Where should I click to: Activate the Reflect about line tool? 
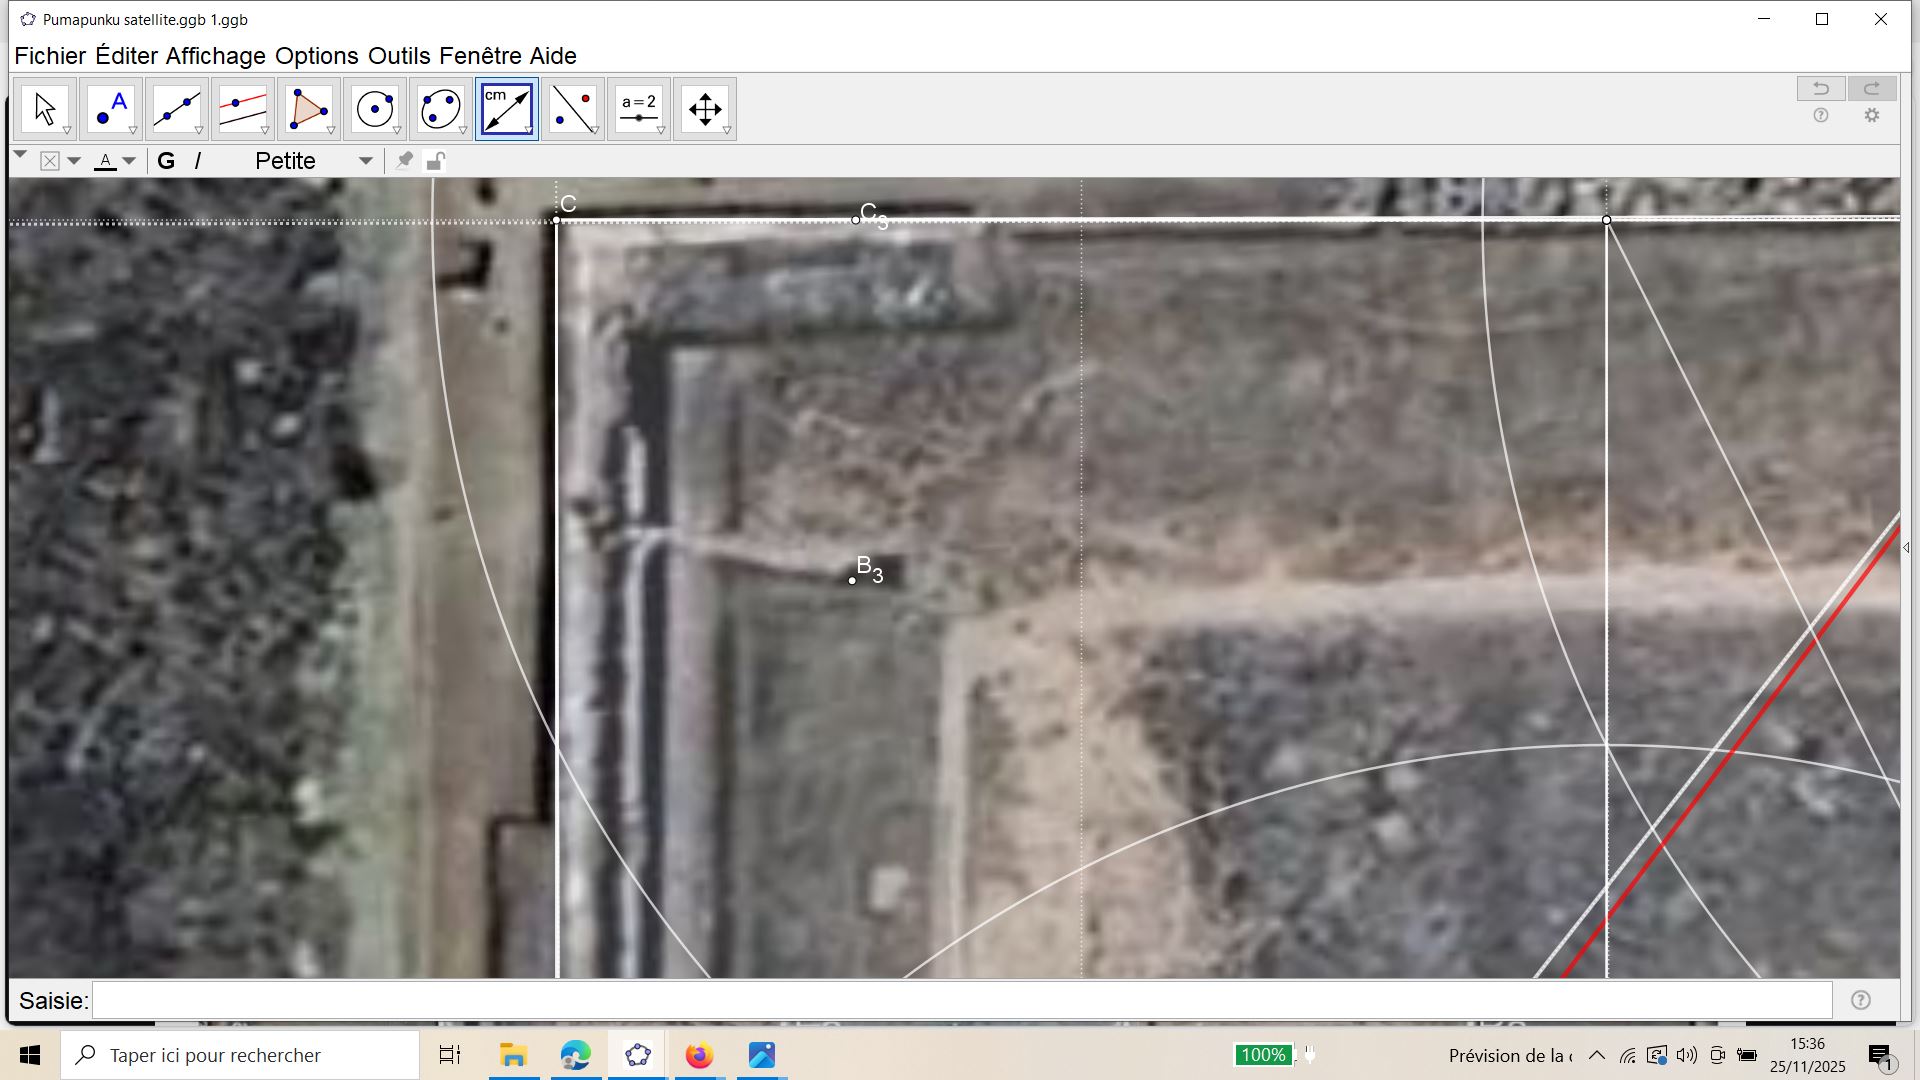(572, 108)
